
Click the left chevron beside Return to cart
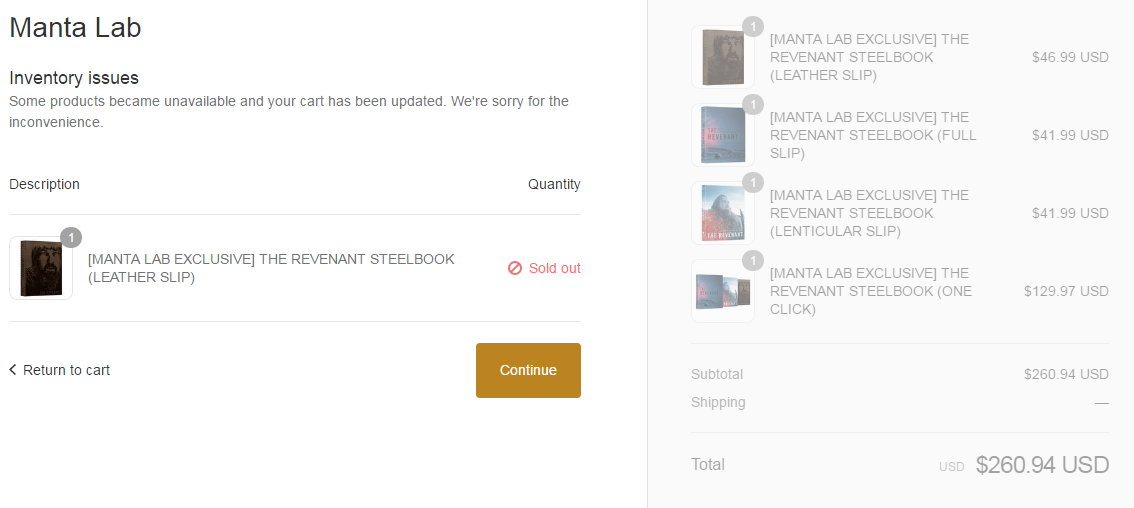(13, 370)
